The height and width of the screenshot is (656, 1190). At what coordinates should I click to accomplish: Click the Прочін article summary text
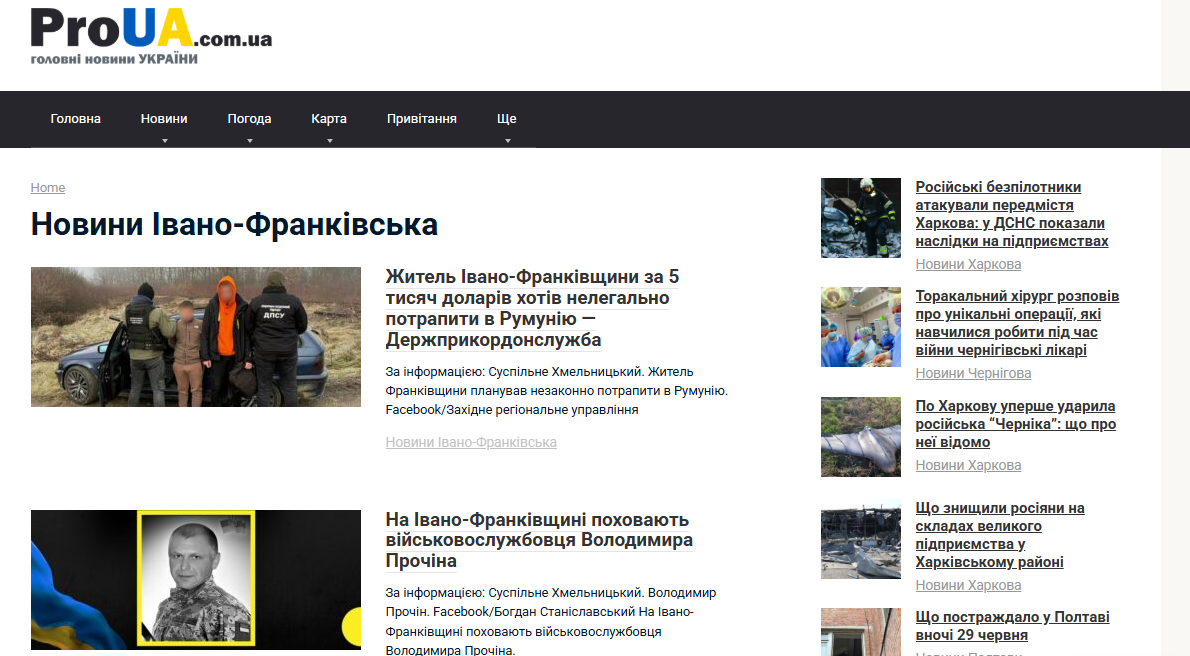pos(550,620)
